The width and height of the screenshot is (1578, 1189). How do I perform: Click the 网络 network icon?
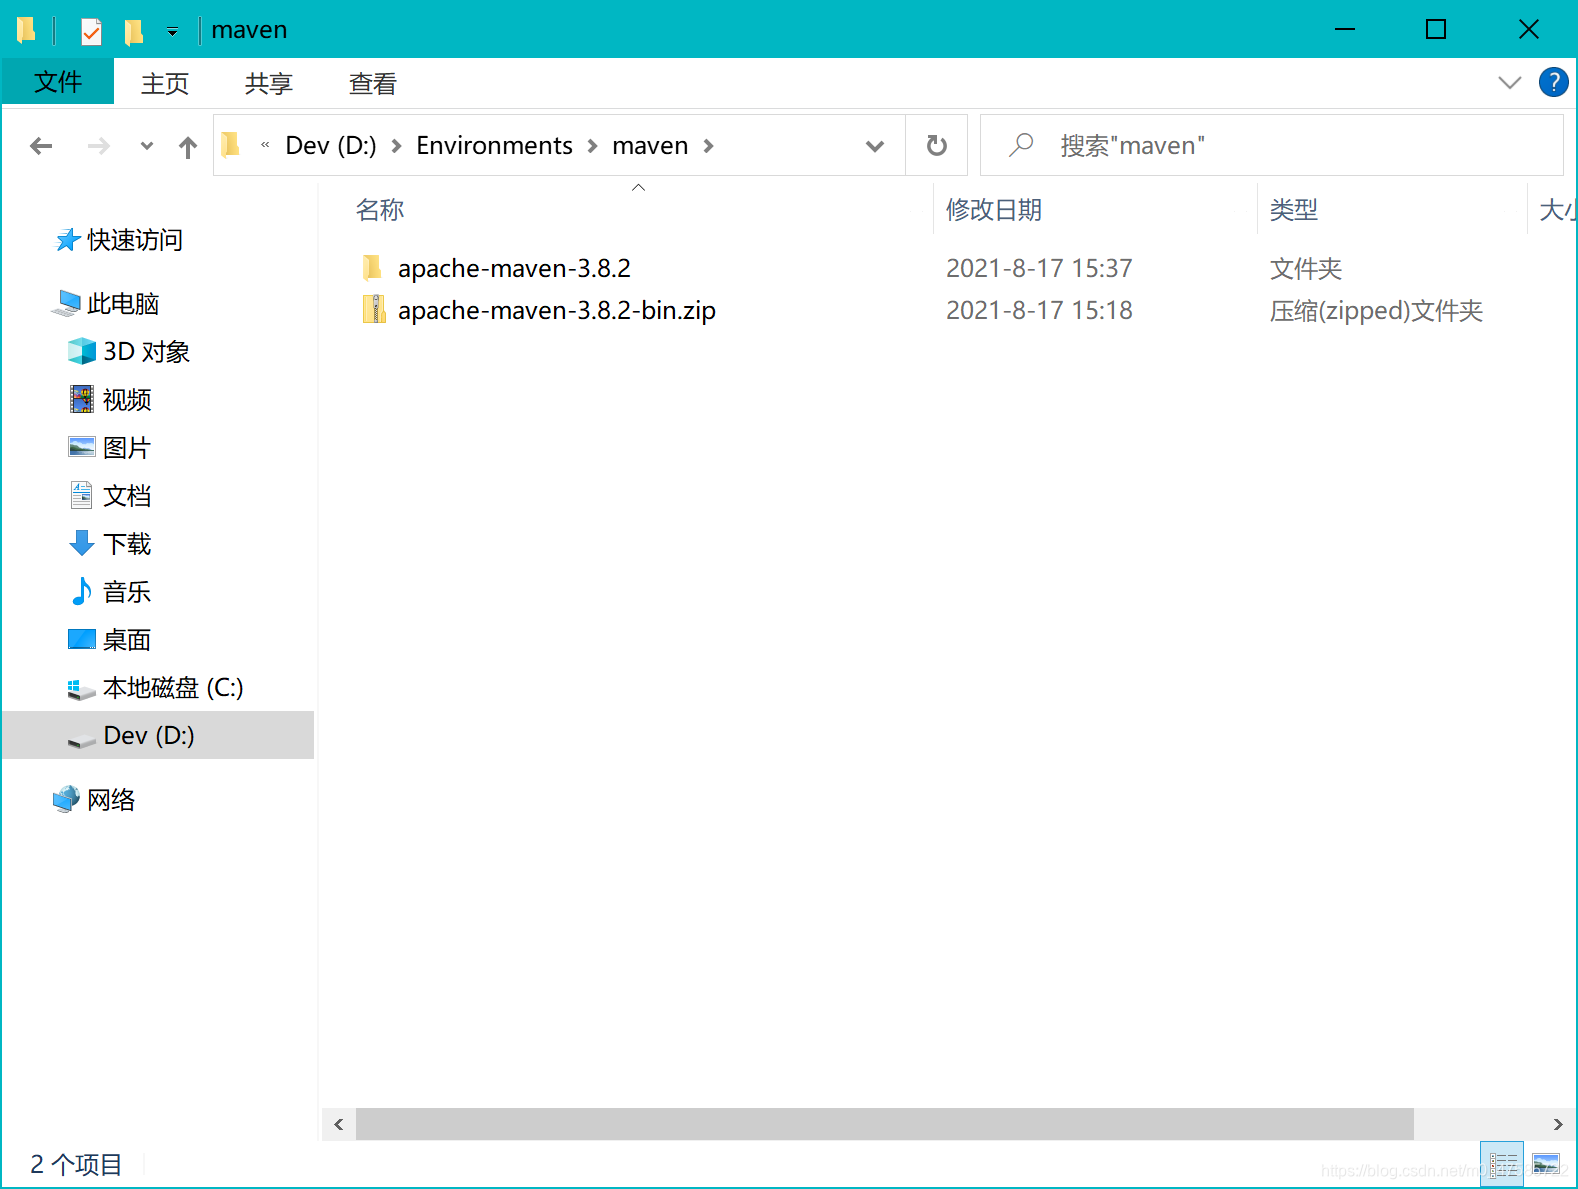point(66,799)
